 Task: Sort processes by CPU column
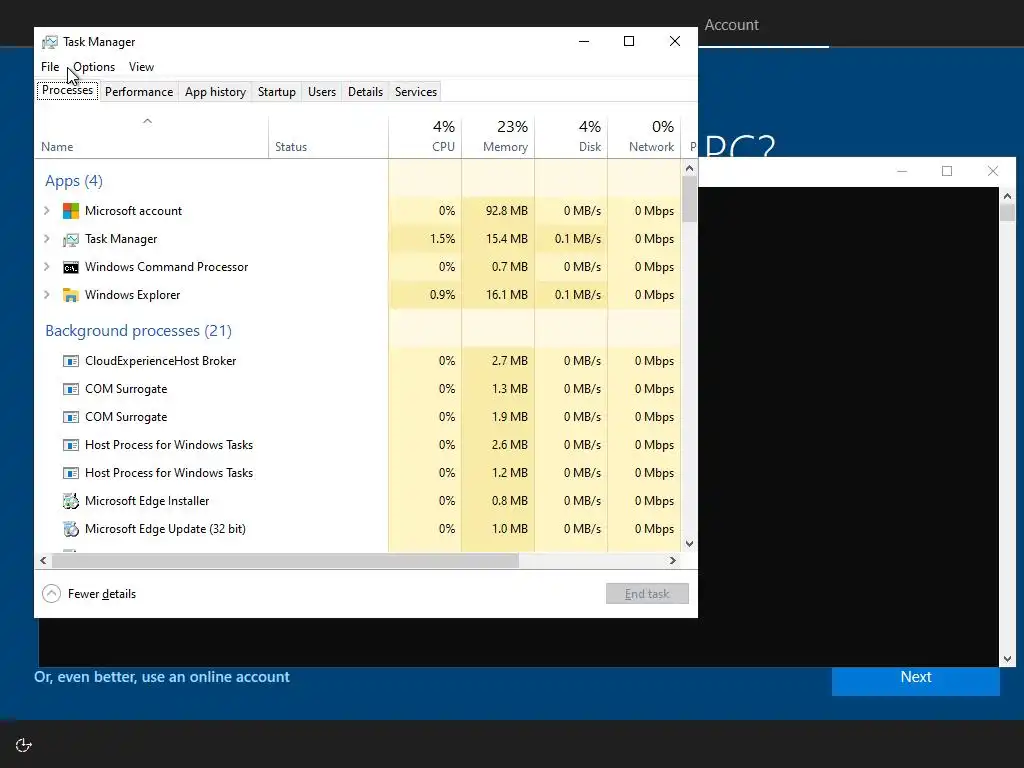425,138
